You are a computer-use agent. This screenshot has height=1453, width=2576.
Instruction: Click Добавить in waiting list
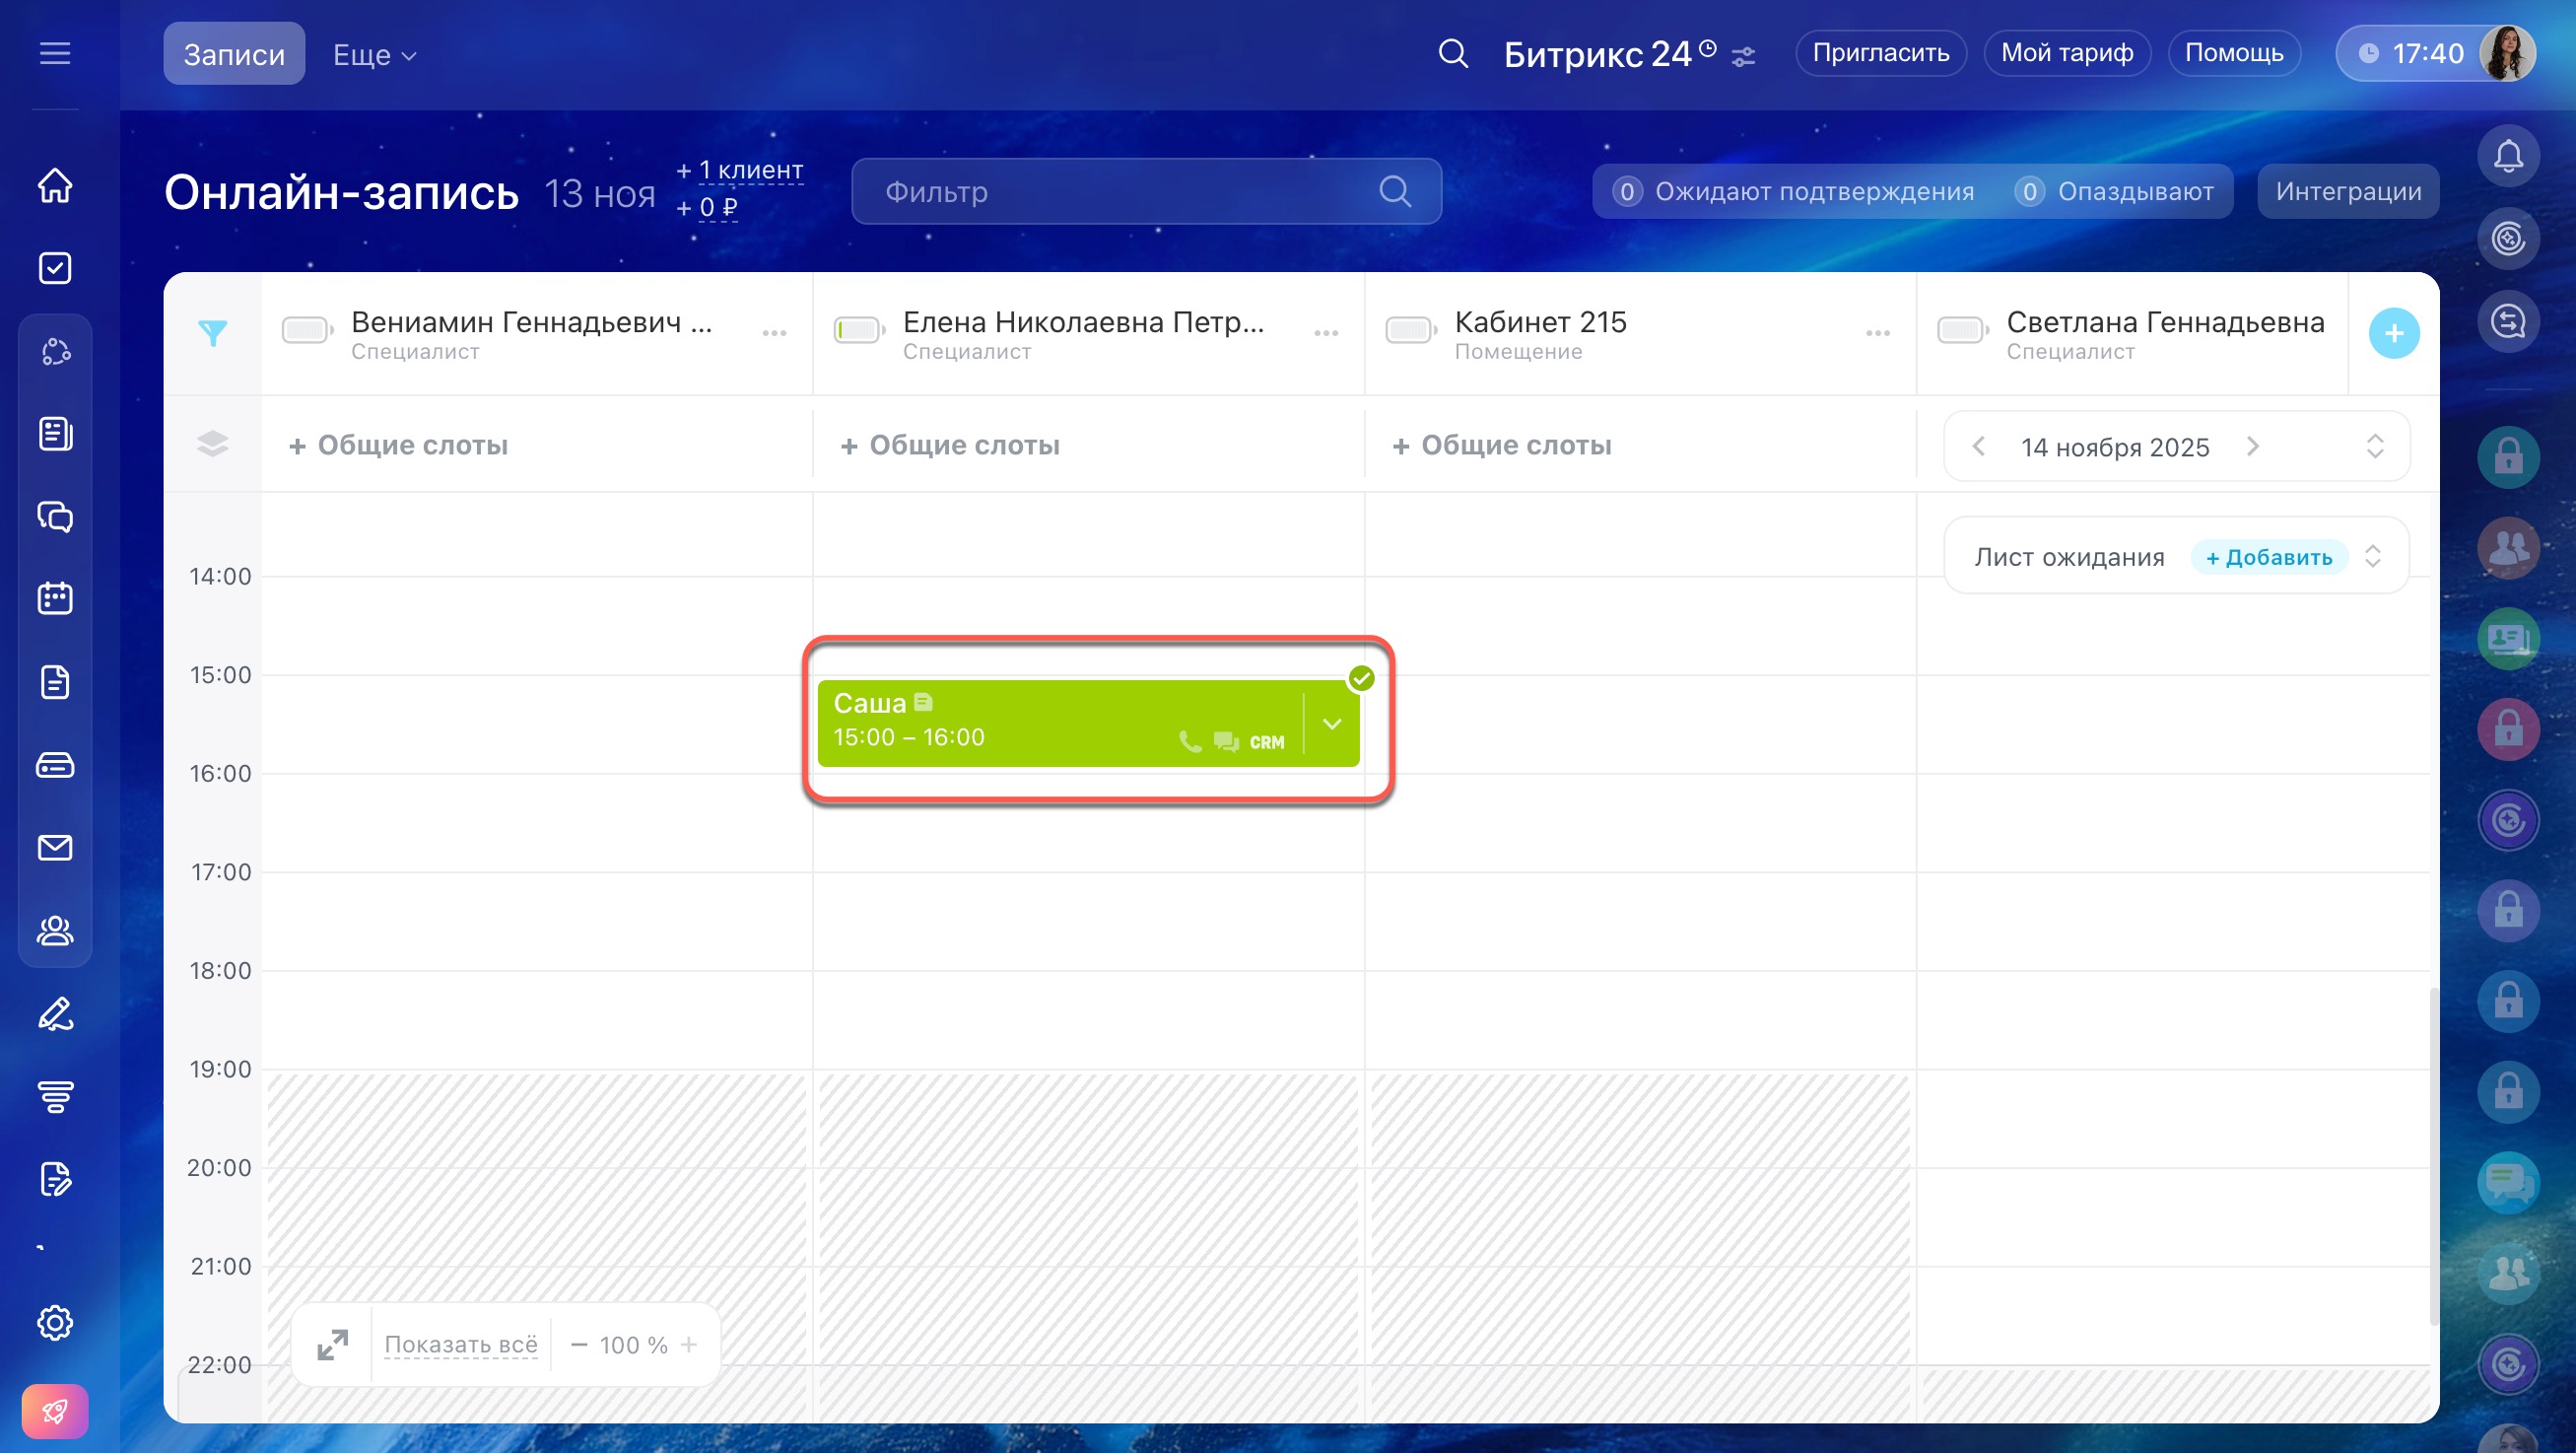point(2268,557)
